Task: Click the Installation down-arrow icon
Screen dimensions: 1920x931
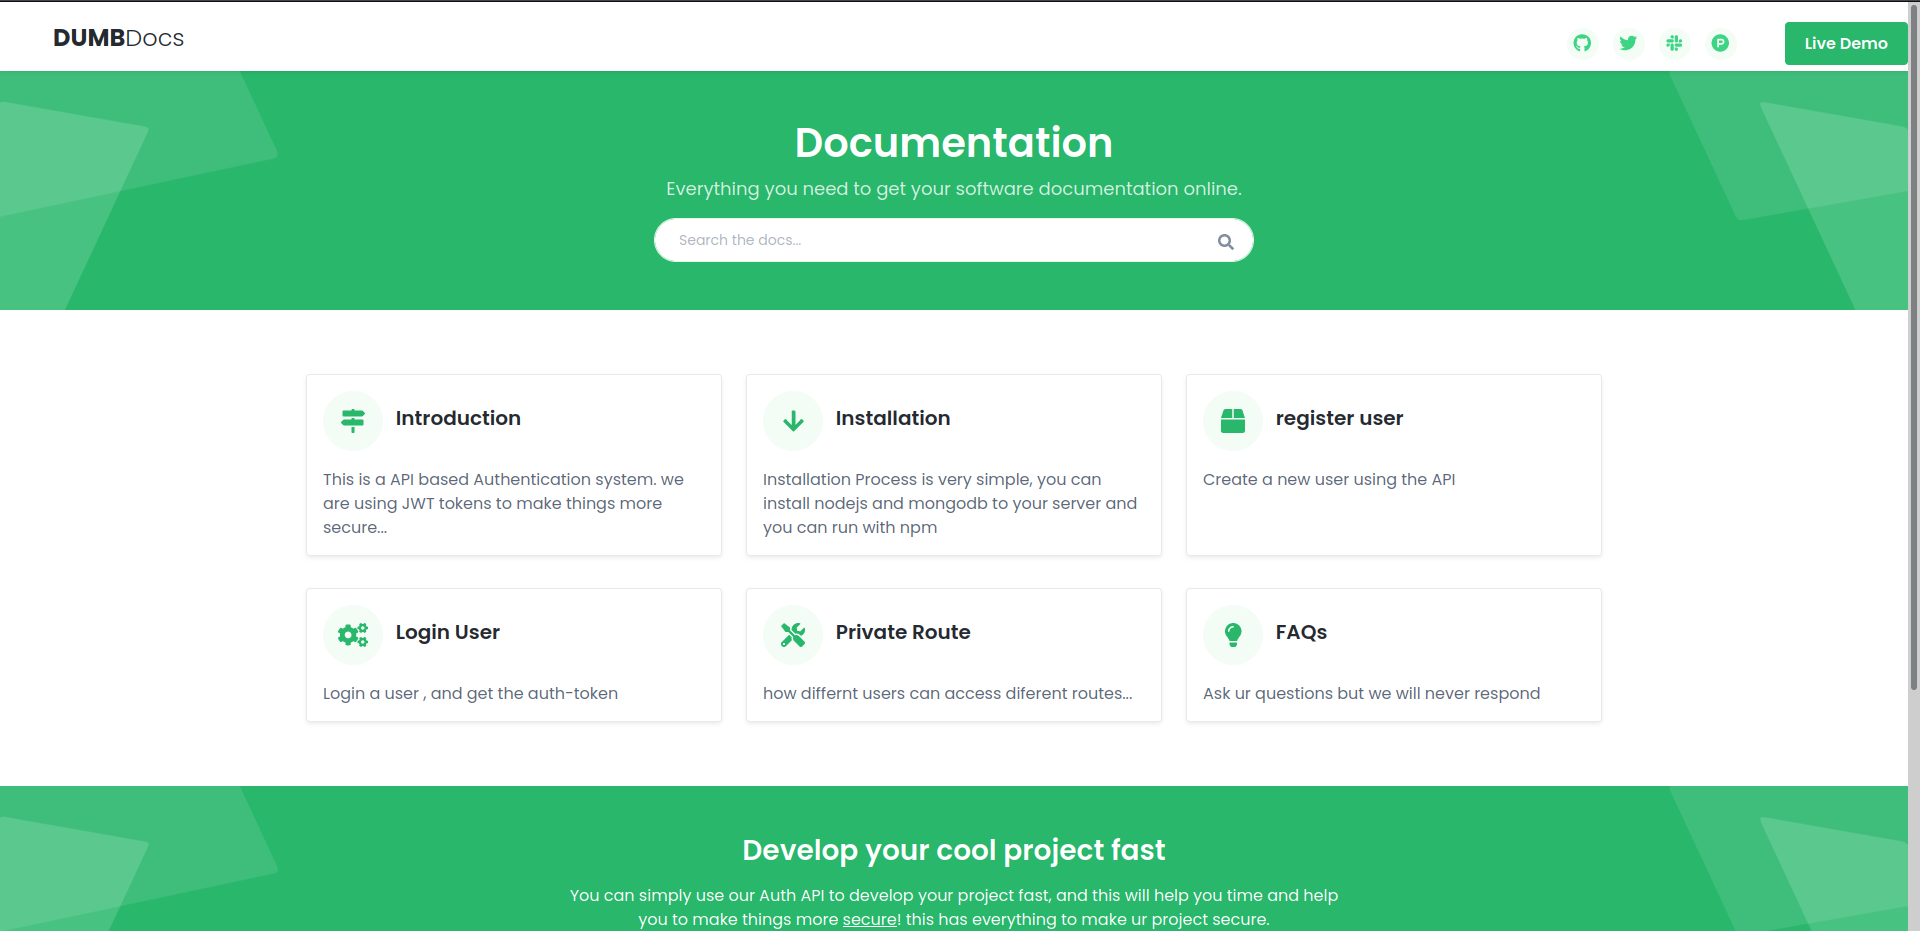Action: point(793,421)
